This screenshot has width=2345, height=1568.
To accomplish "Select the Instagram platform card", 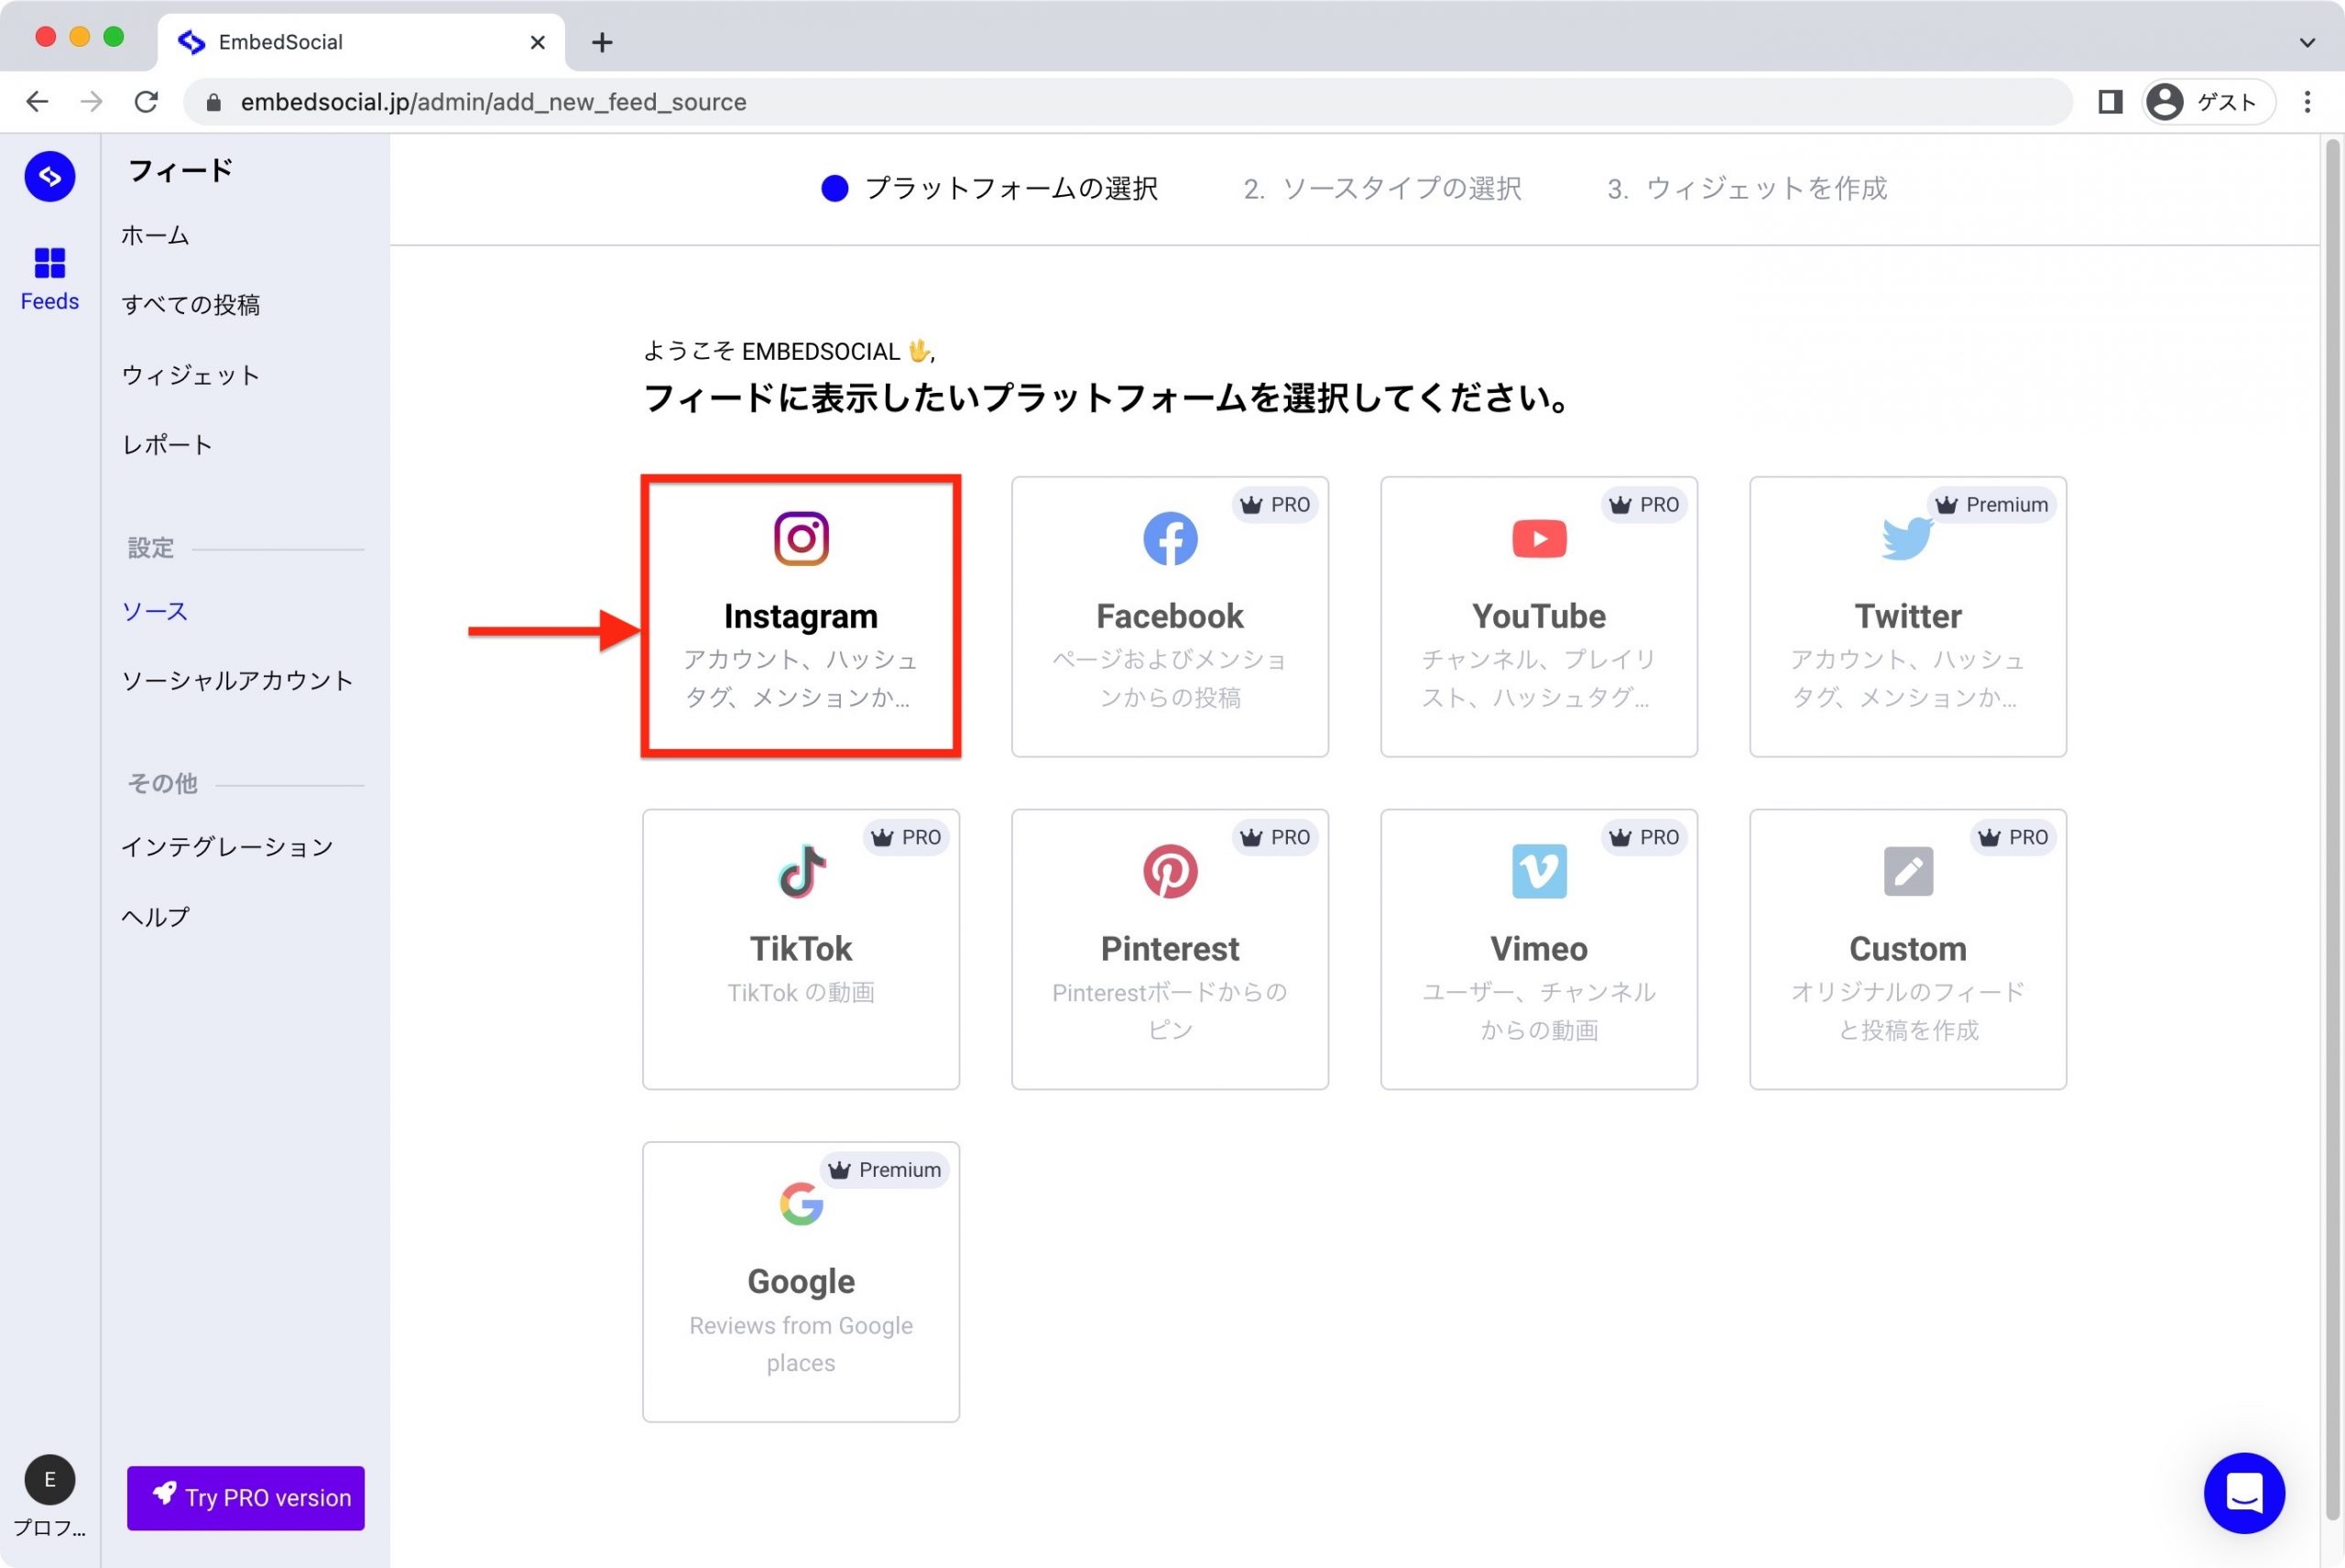I will 800,616.
